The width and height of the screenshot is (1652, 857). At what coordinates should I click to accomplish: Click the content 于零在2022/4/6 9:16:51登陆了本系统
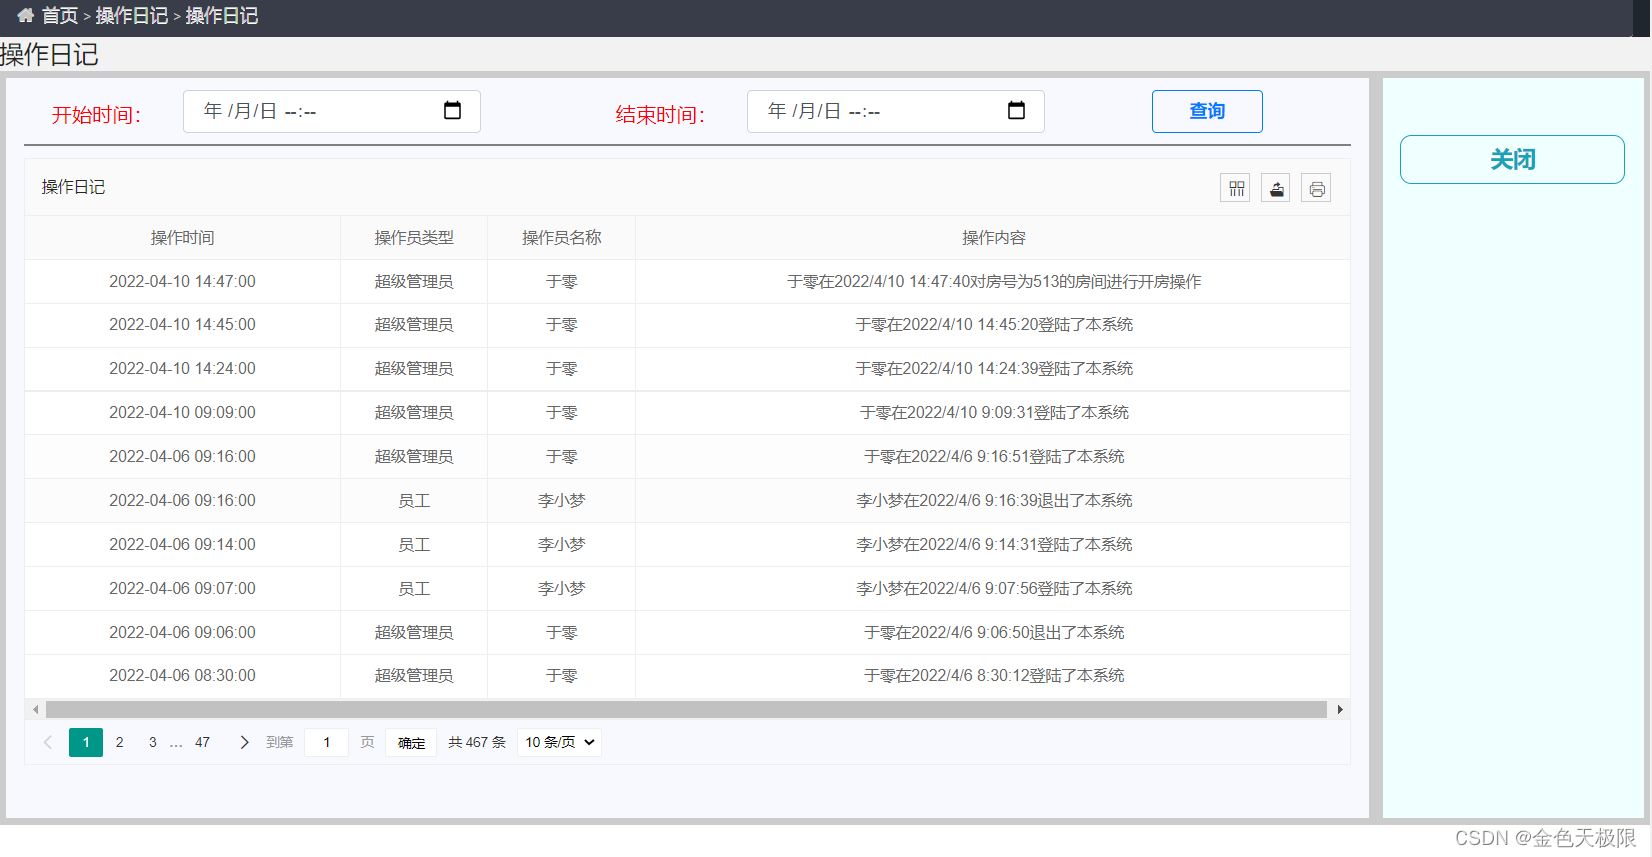point(994,457)
